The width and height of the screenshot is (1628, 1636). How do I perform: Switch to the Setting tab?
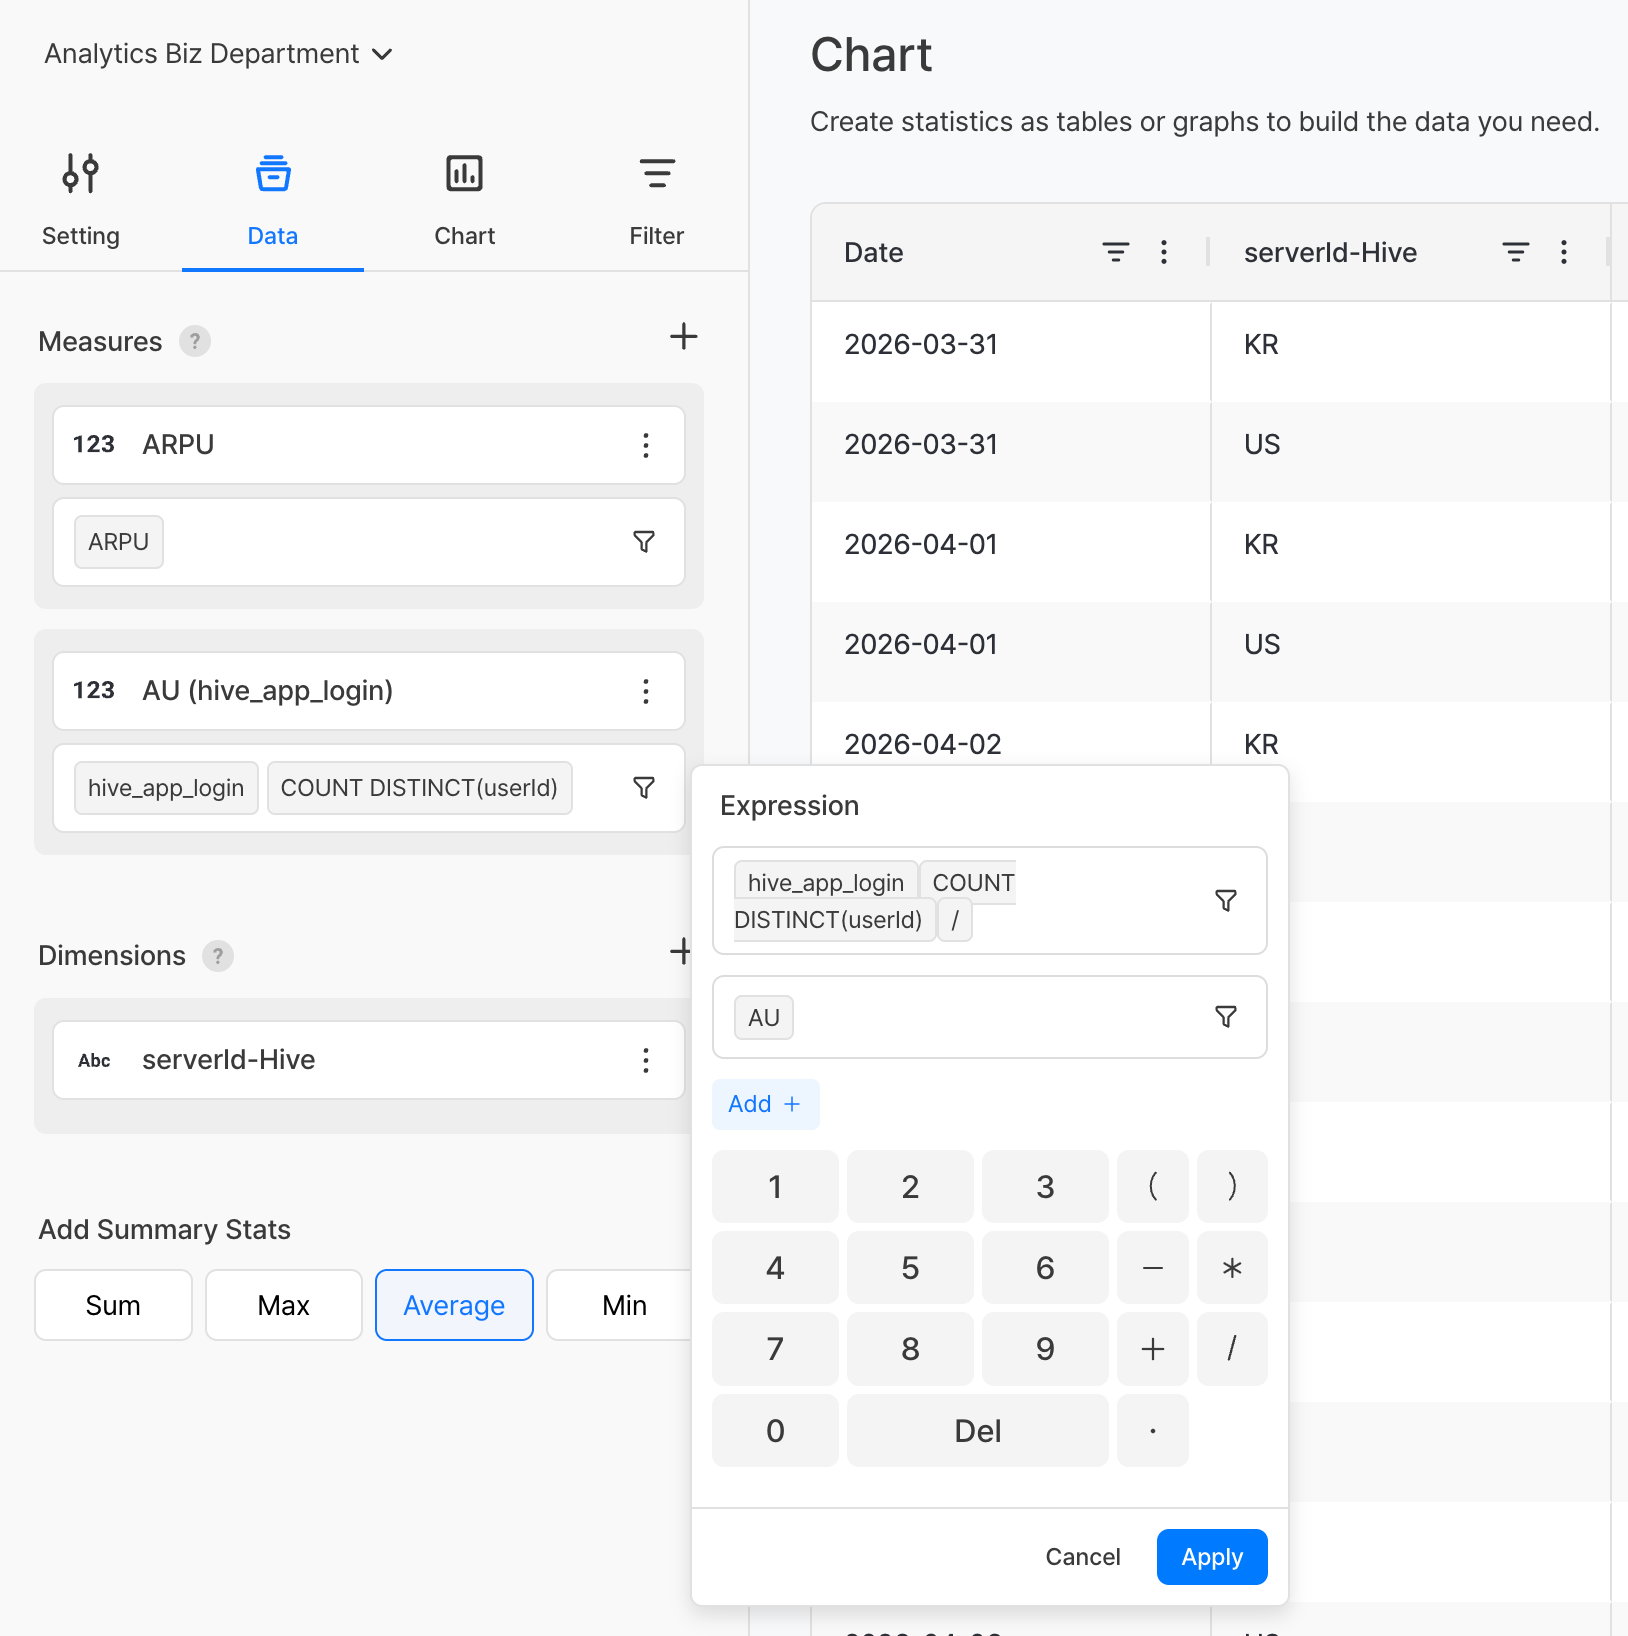(x=81, y=200)
